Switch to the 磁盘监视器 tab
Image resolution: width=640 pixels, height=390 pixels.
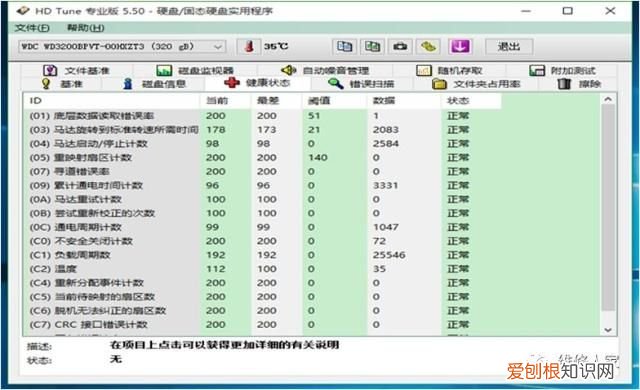coord(195,71)
